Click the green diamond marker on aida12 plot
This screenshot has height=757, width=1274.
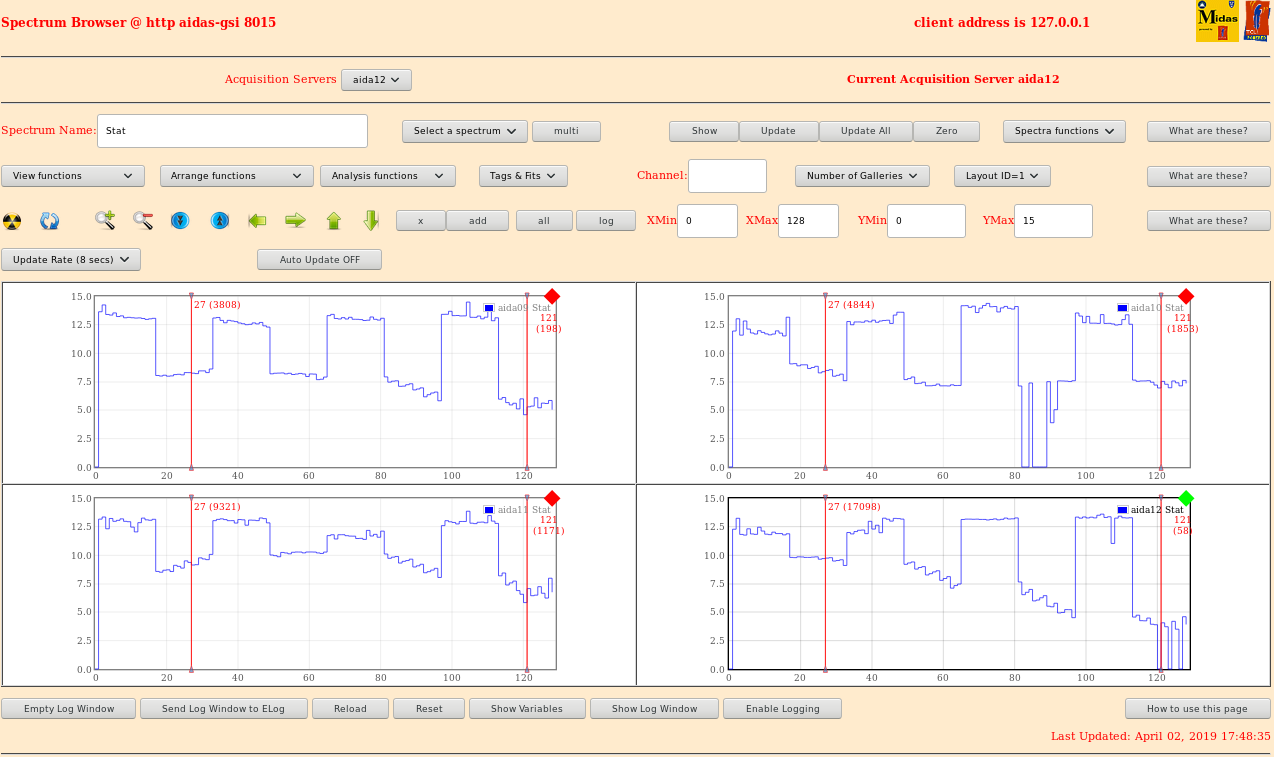coord(1186,498)
